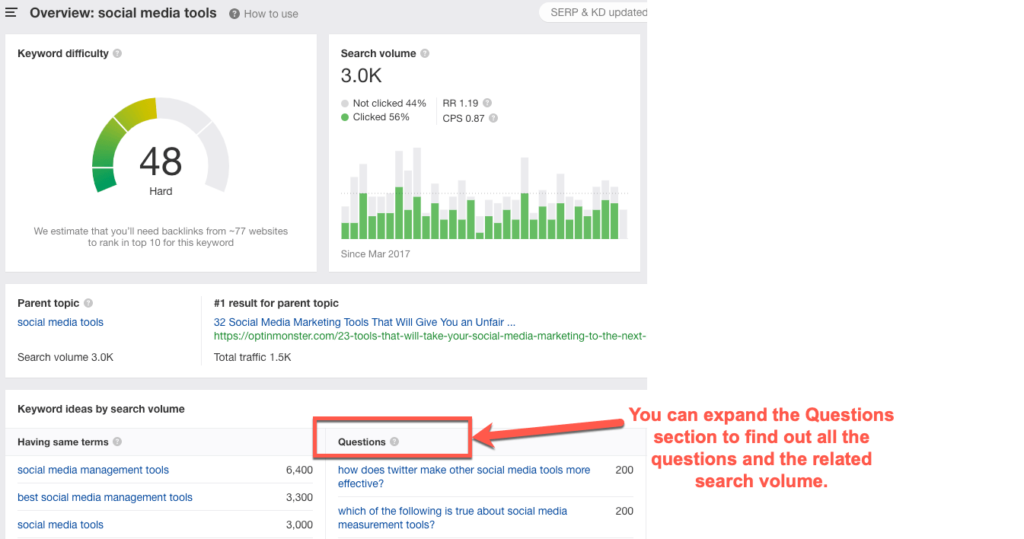1024x539 pixels.
Task: Expand the Questions section heading
Action: click(362, 442)
